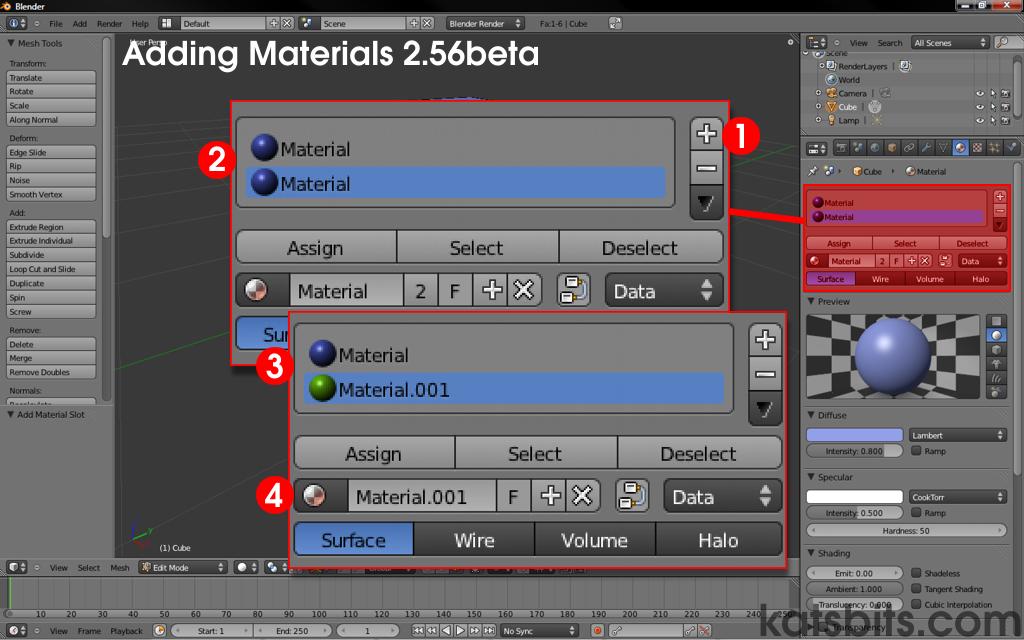Screen dimensions: 1024x640
Task: Enable the Cubic Interpolation checkbox
Action: [916, 604]
